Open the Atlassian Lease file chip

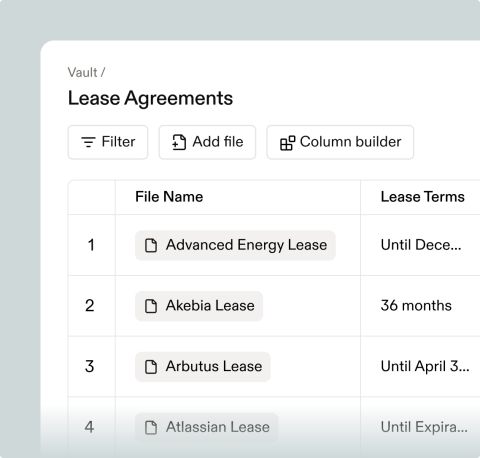pos(206,427)
